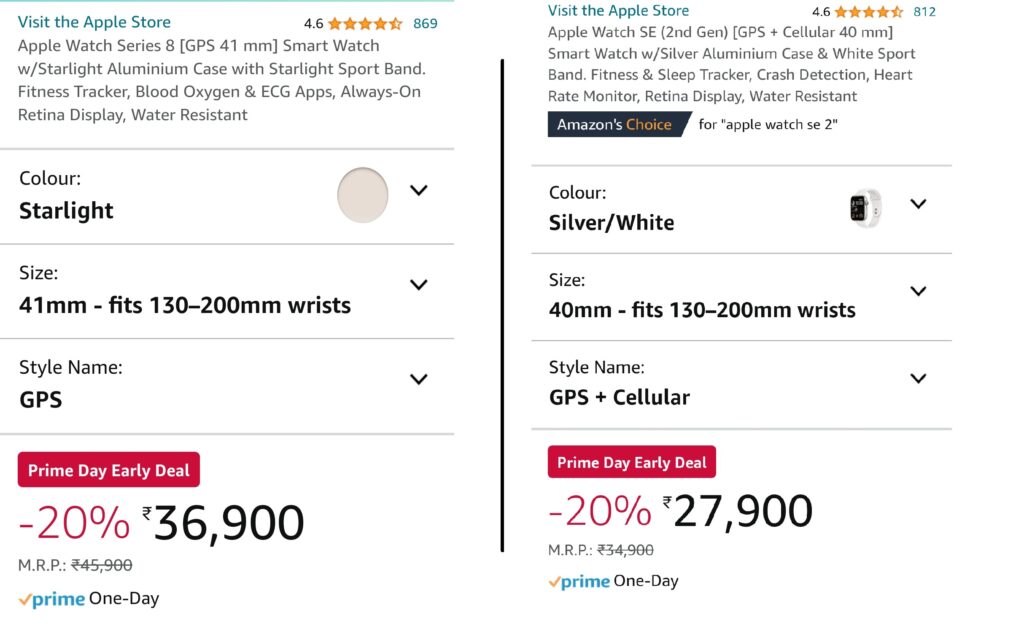The width and height of the screenshot is (1024, 626).
Task: Open the 41mm size selector
Action: (419, 284)
